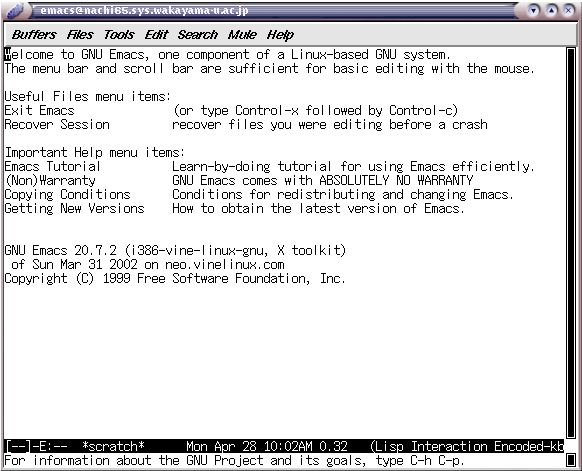Click the '[--]-E:--' status at mode line start
The height and width of the screenshot is (471, 582).
tap(36, 446)
